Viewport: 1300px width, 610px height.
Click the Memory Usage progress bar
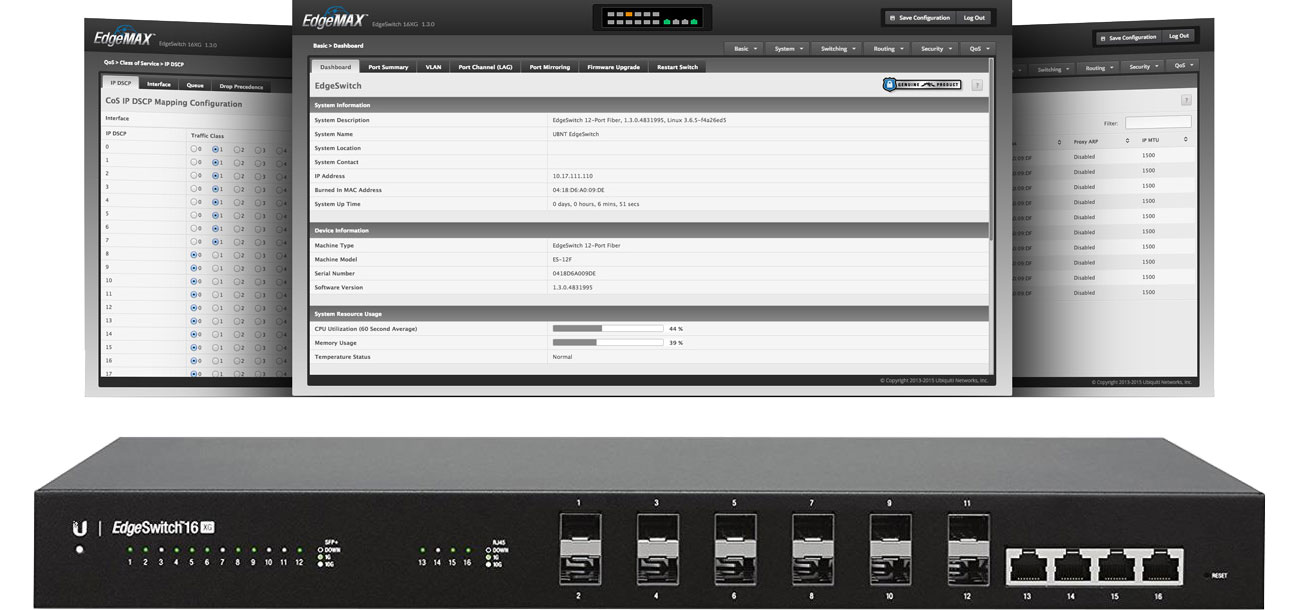click(x=608, y=342)
